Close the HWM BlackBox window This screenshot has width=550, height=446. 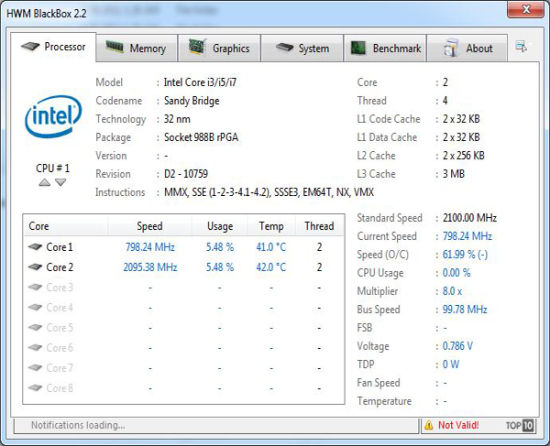(526, 9)
